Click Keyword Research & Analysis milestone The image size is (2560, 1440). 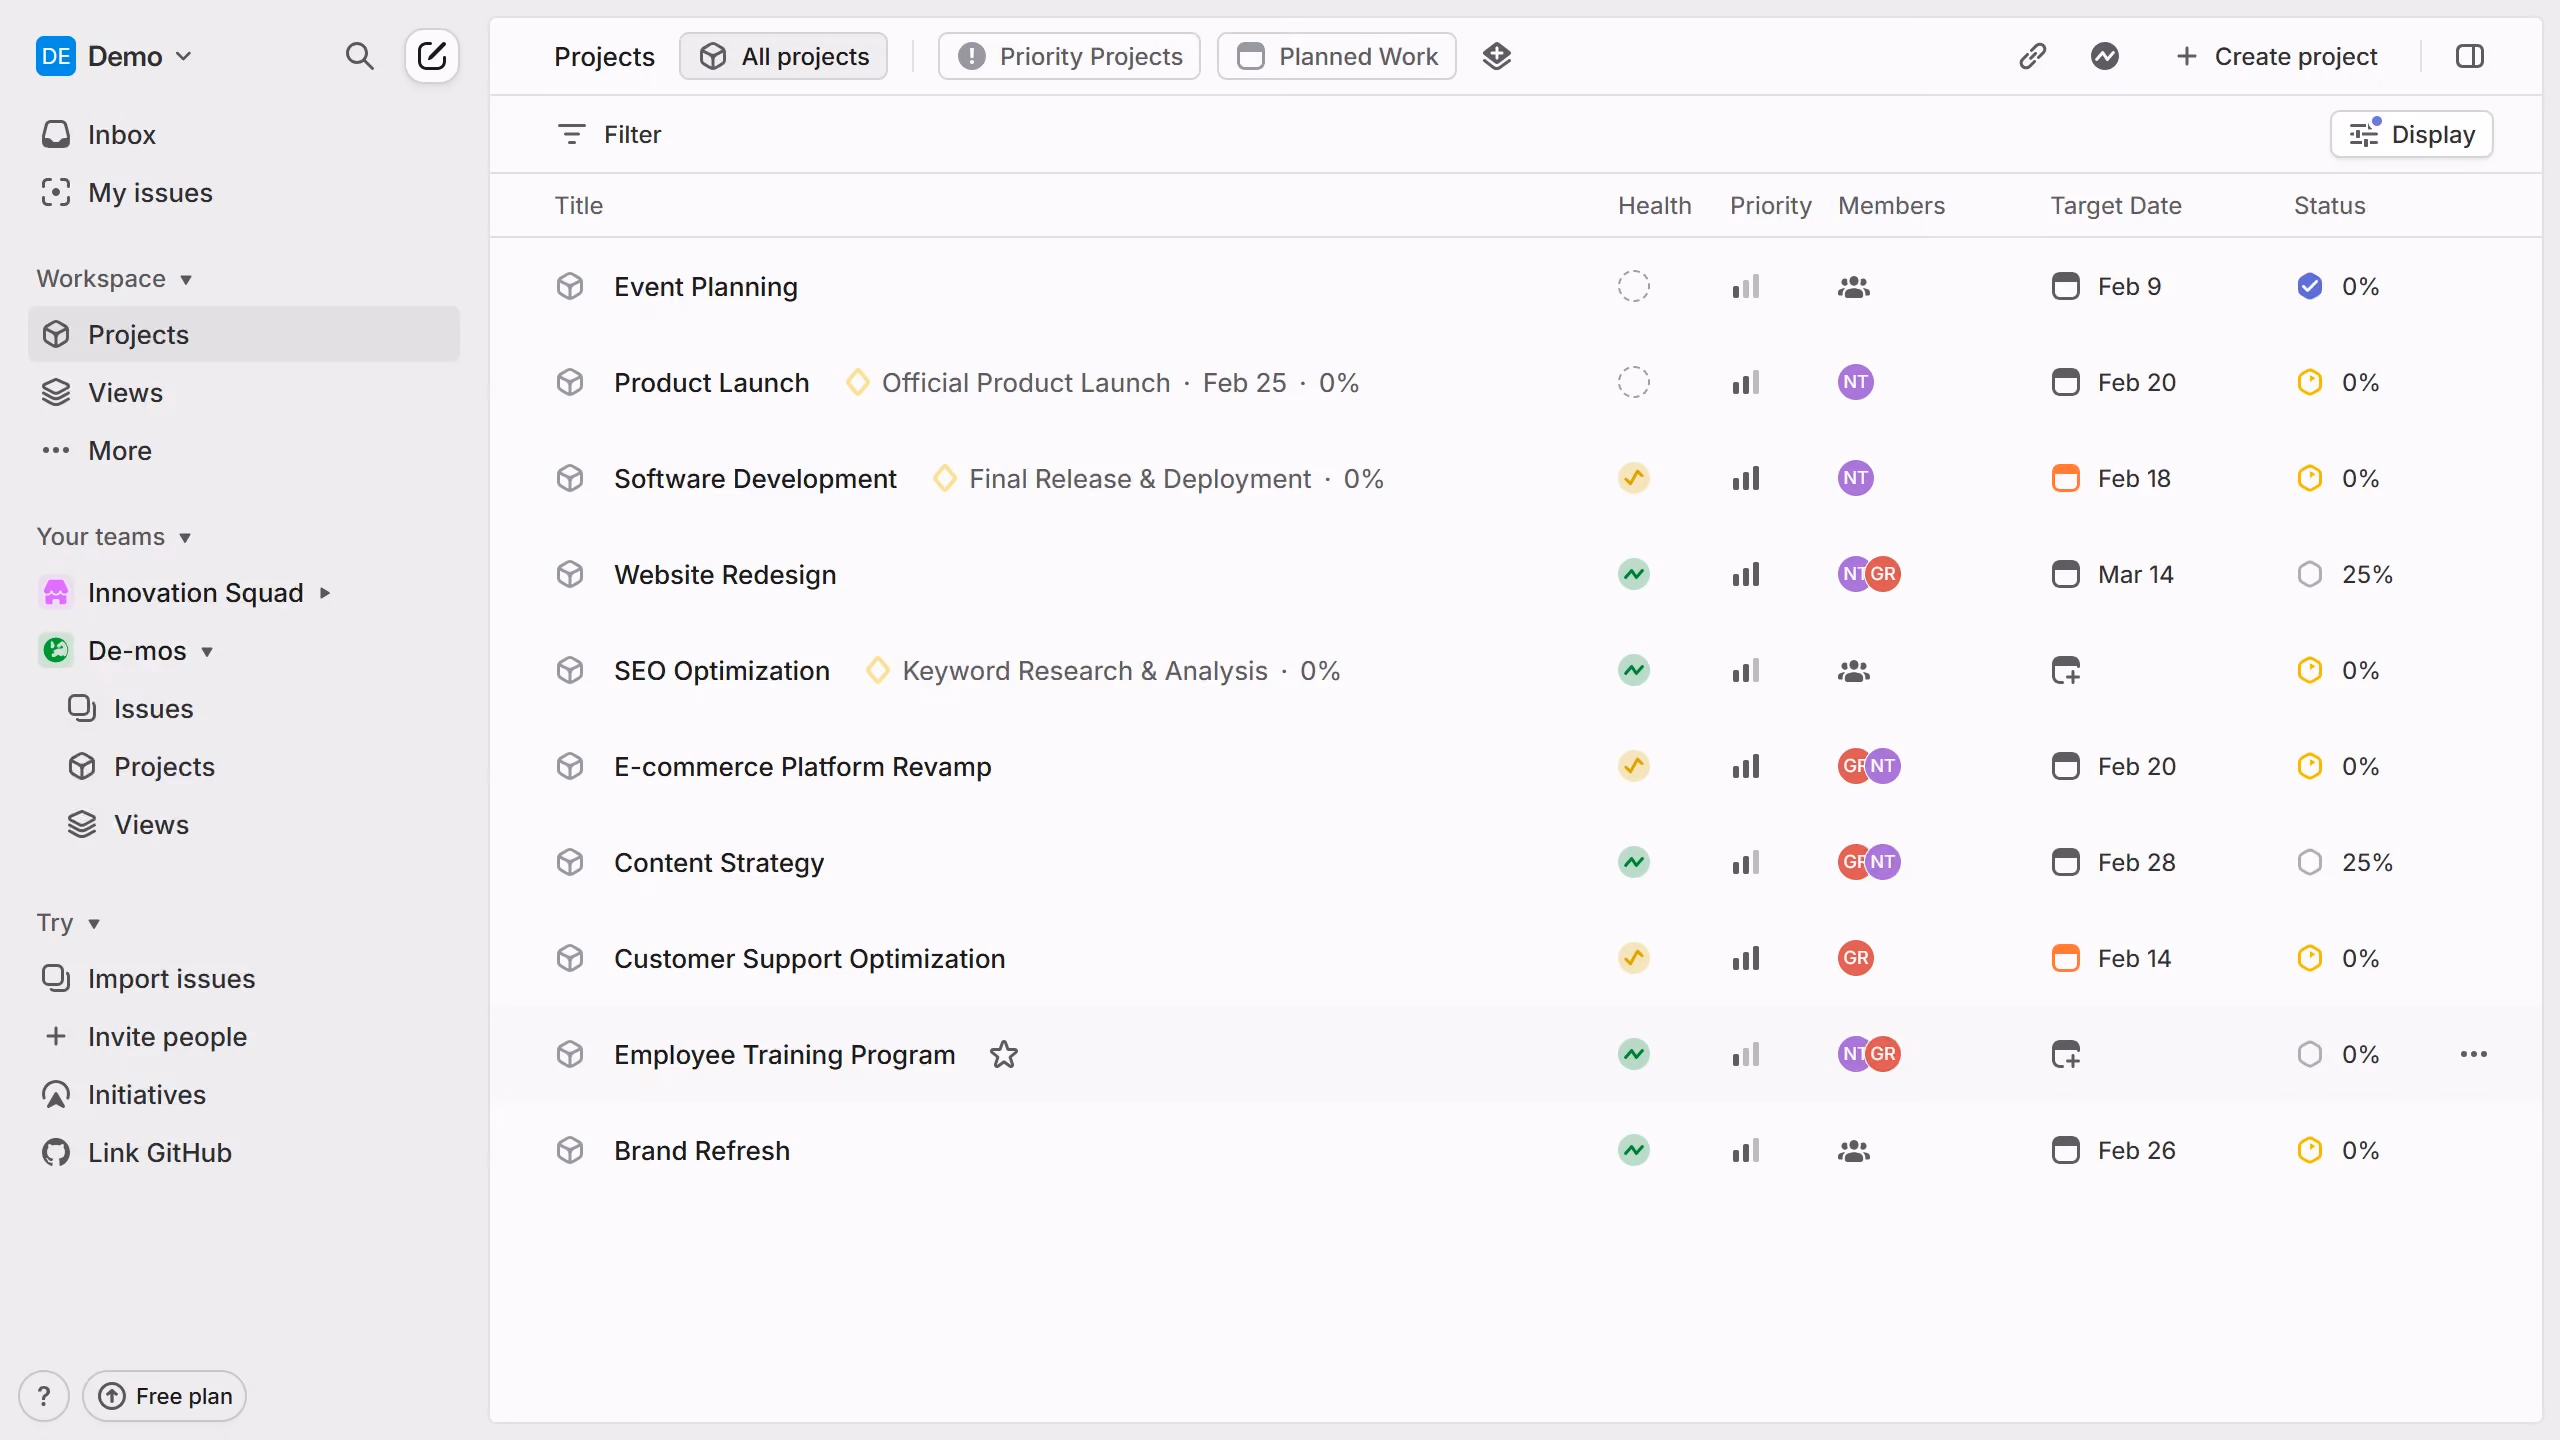click(1085, 670)
